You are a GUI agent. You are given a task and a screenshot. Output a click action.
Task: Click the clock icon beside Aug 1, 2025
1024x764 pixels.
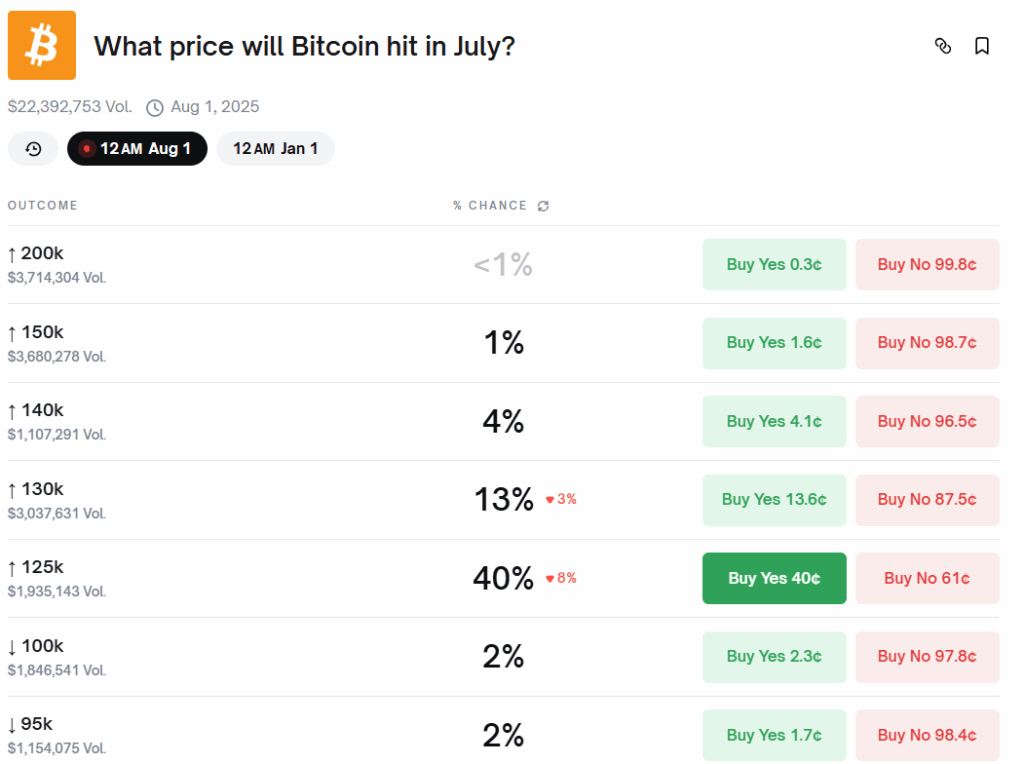pyautogui.click(x=155, y=107)
